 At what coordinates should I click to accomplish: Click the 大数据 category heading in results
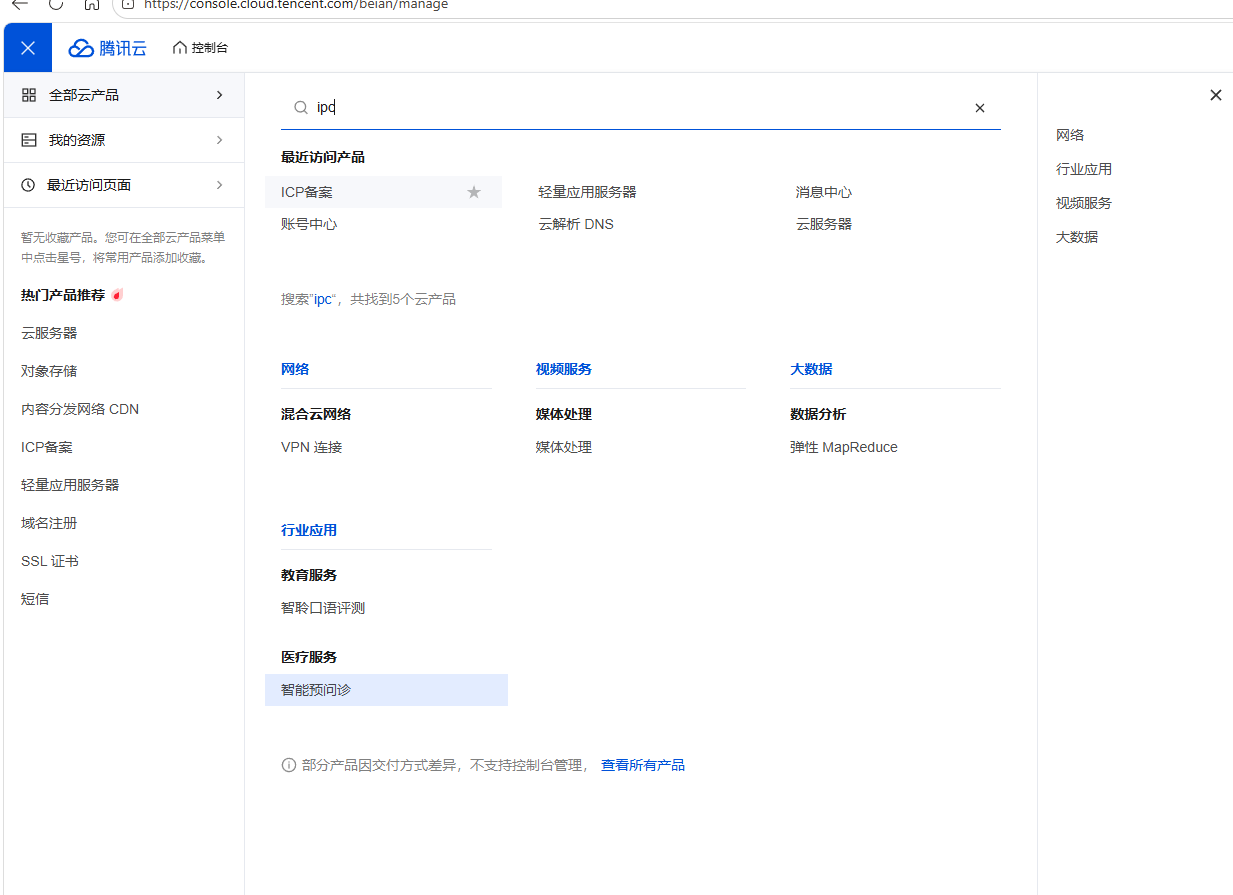coord(811,369)
